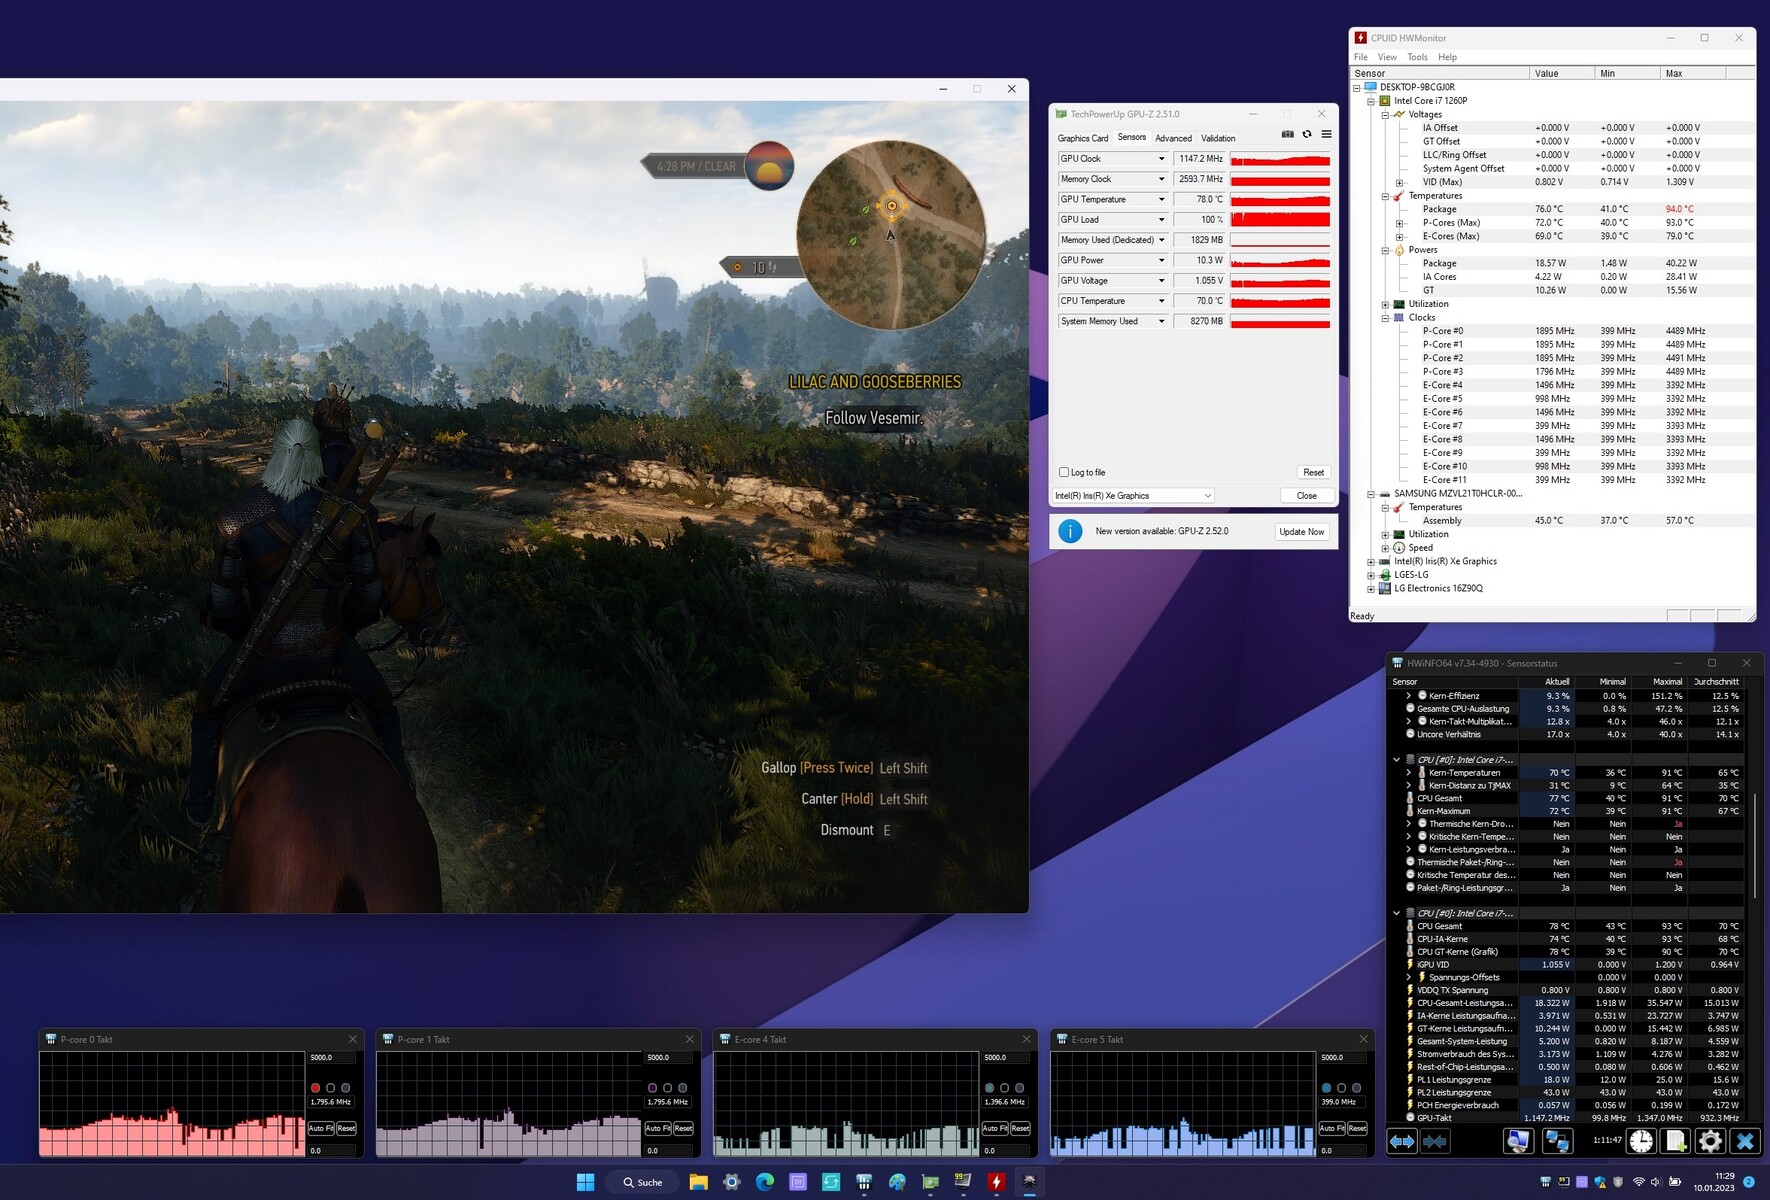Open GPU Load sensor dropdown

tap(1161, 220)
